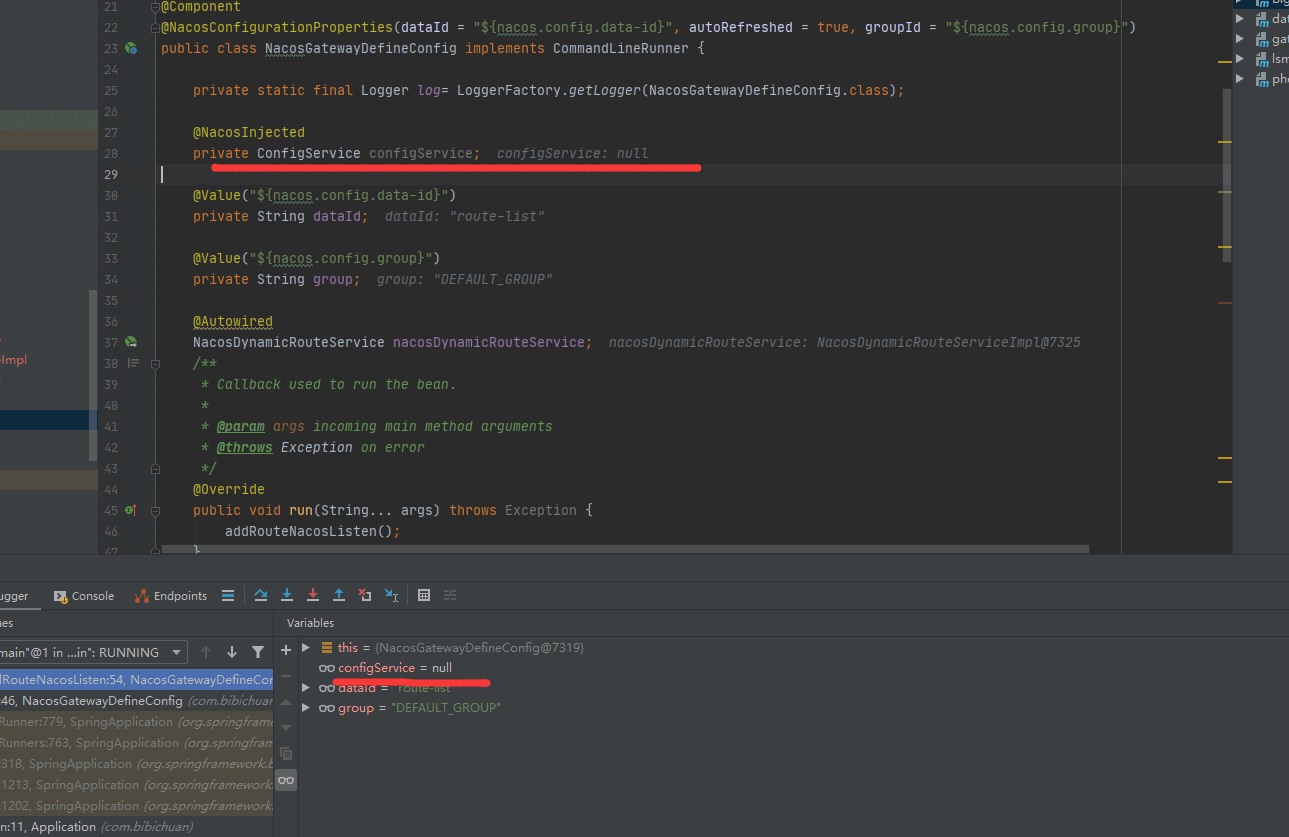
Task: Toggle the show-watches glasses button
Action: pos(286,780)
